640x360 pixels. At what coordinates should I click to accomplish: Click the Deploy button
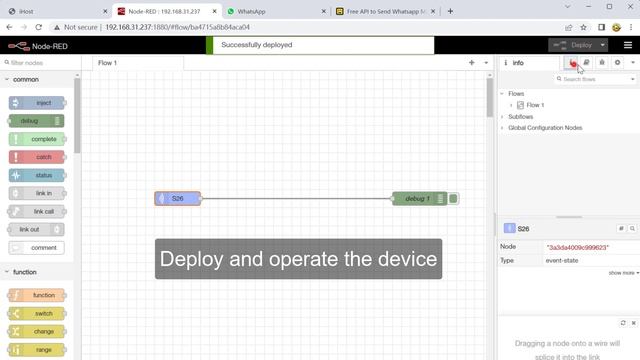pyautogui.click(x=573, y=45)
